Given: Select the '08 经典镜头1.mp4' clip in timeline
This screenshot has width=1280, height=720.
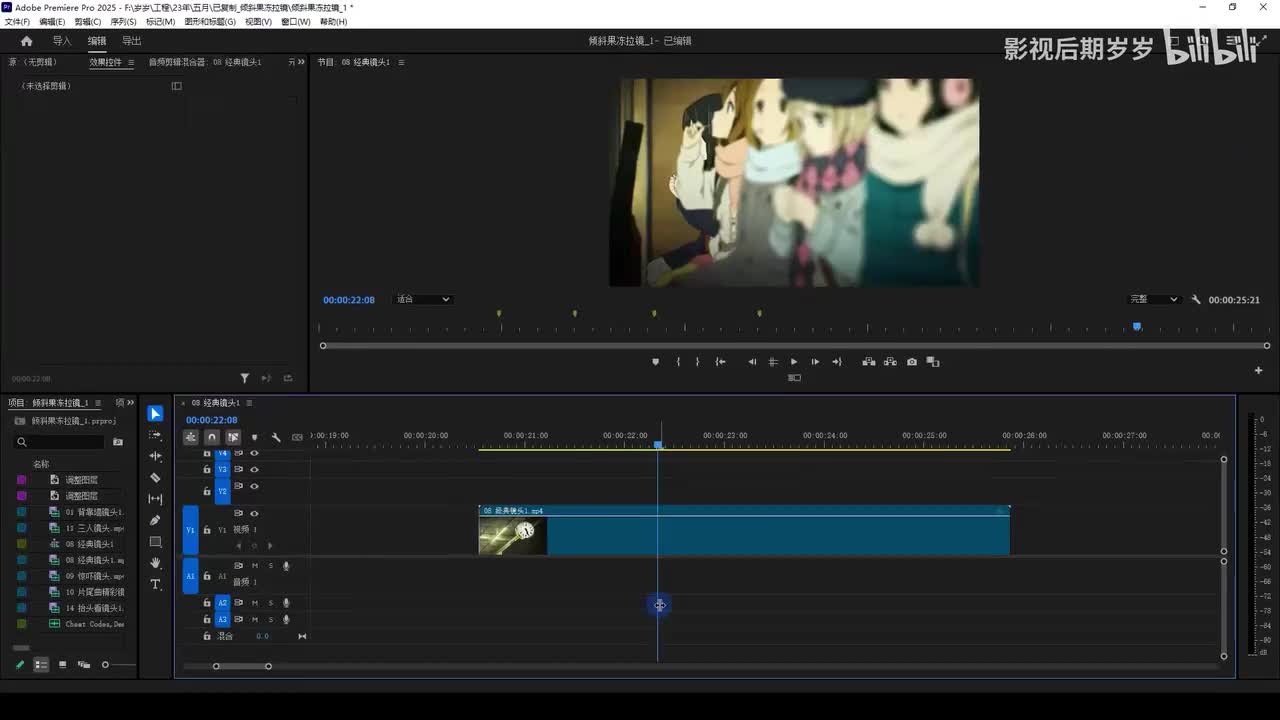Looking at the screenshot, I should (x=744, y=530).
